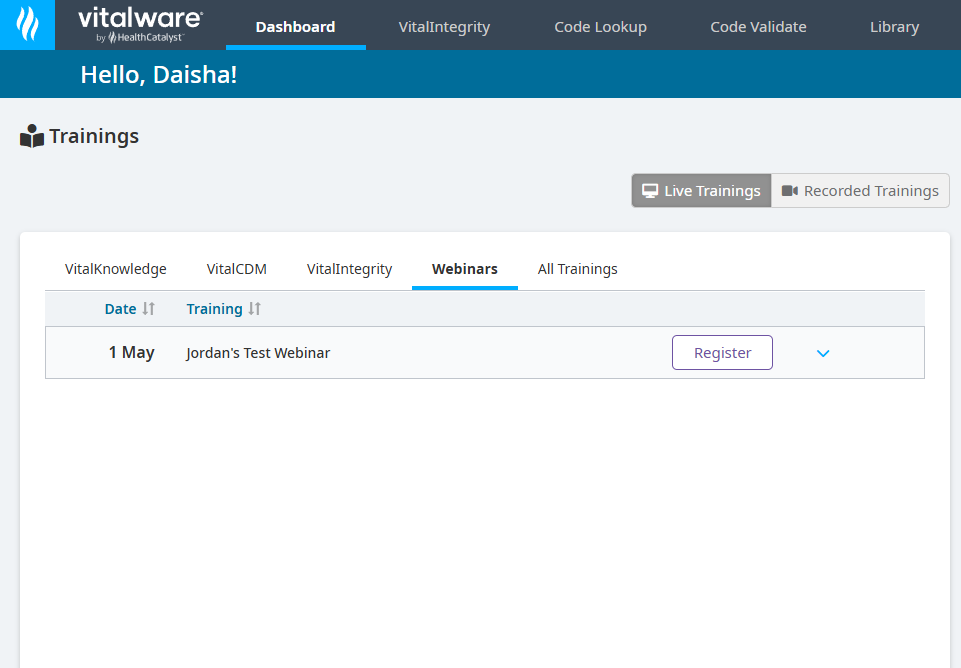The height and width of the screenshot is (668, 961).
Task: Click the sort arrows beside Training
Action: coord(255,309)
